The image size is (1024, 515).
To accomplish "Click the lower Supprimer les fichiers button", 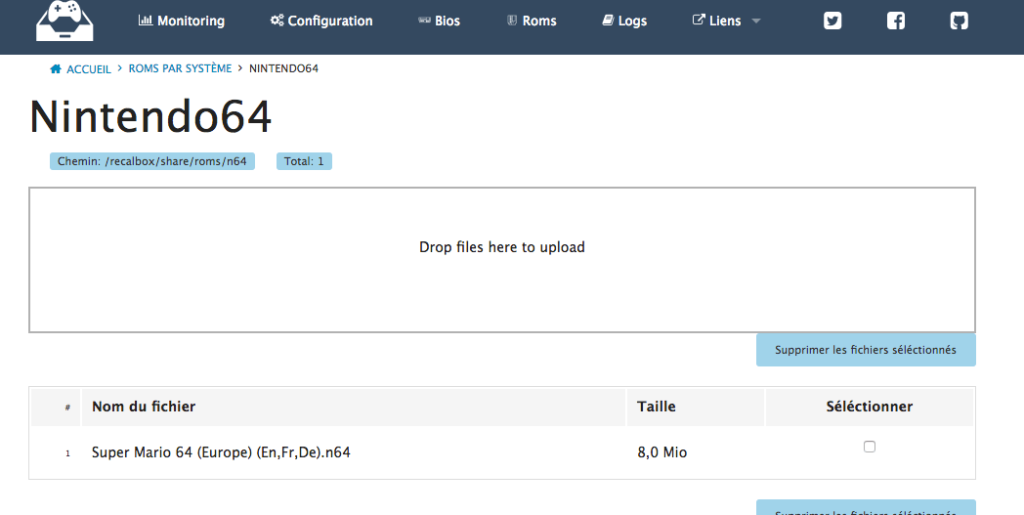I will [x=865, y=508].
